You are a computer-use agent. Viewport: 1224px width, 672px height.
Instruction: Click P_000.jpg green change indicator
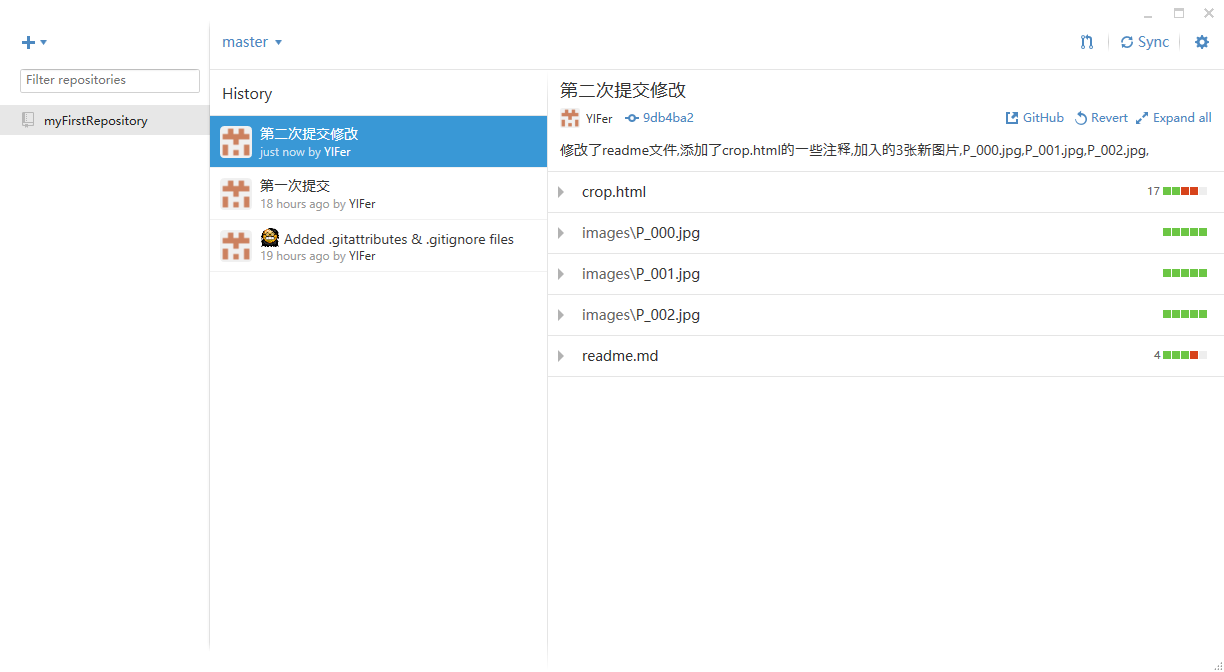[1185, 232]
